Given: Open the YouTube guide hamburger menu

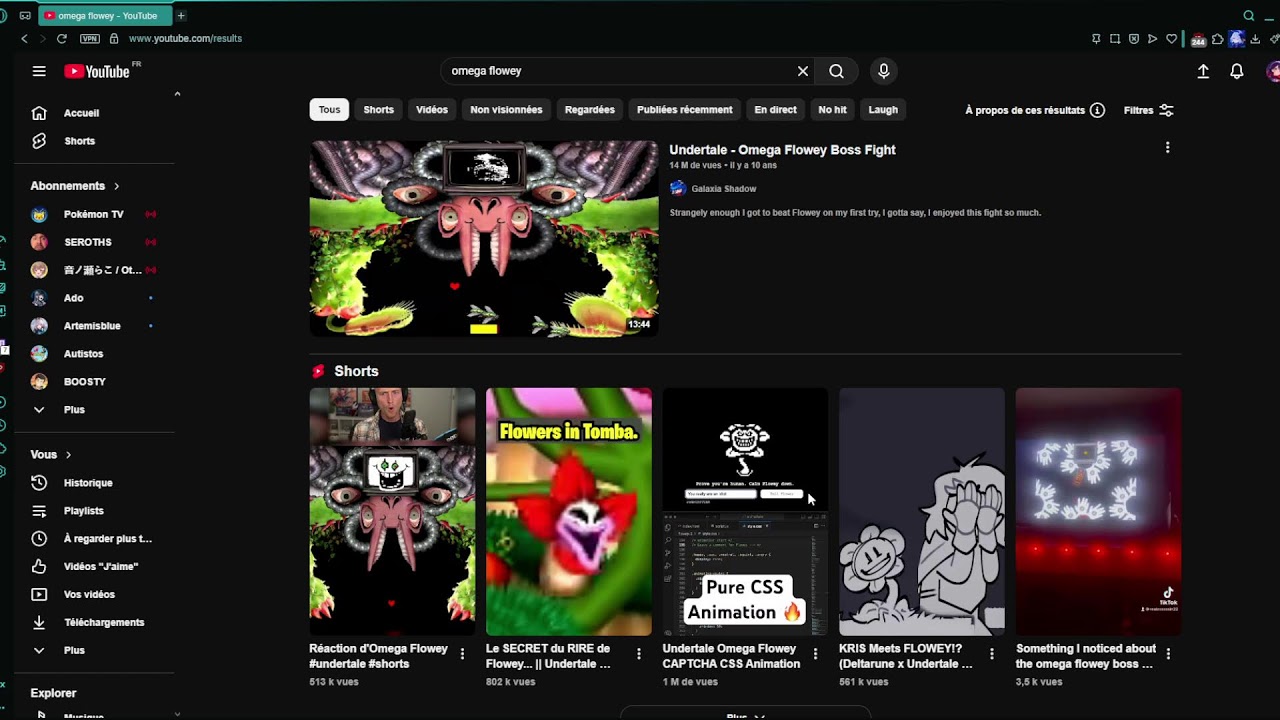Looking at the screenshot, I should click(x=39, y=71).
